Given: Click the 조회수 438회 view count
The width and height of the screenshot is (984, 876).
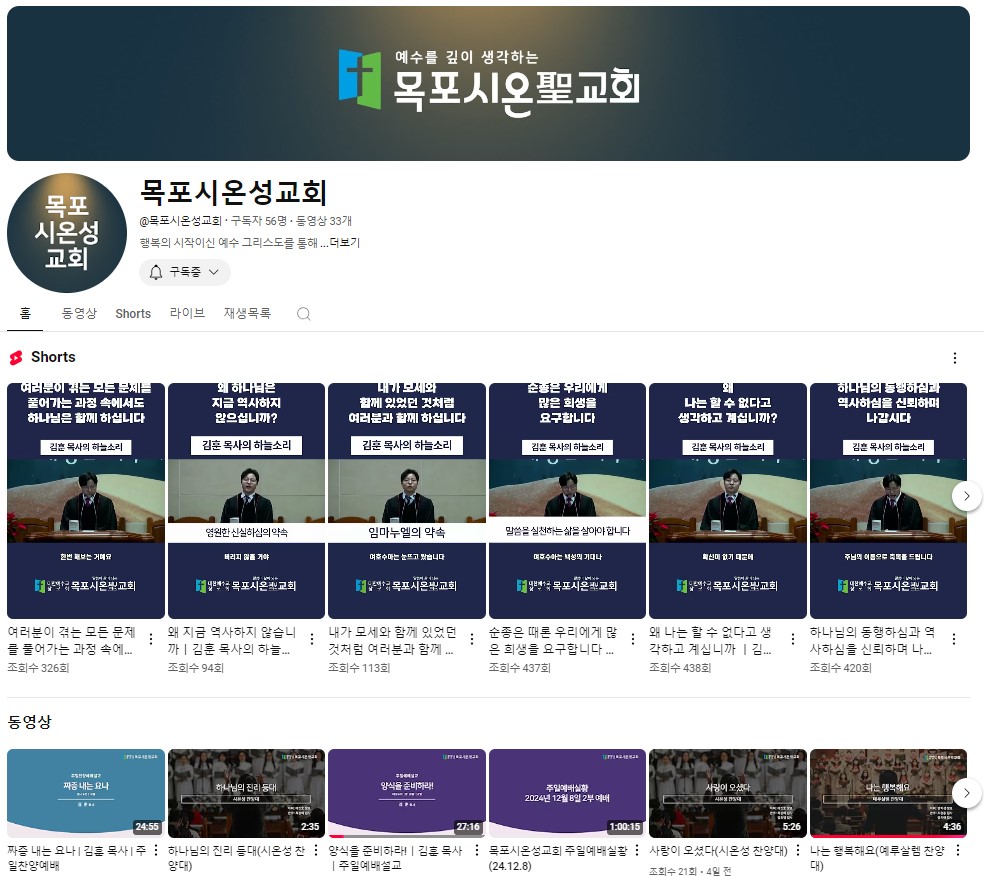Looking at the screenshot, I should [x=680, y=668].
